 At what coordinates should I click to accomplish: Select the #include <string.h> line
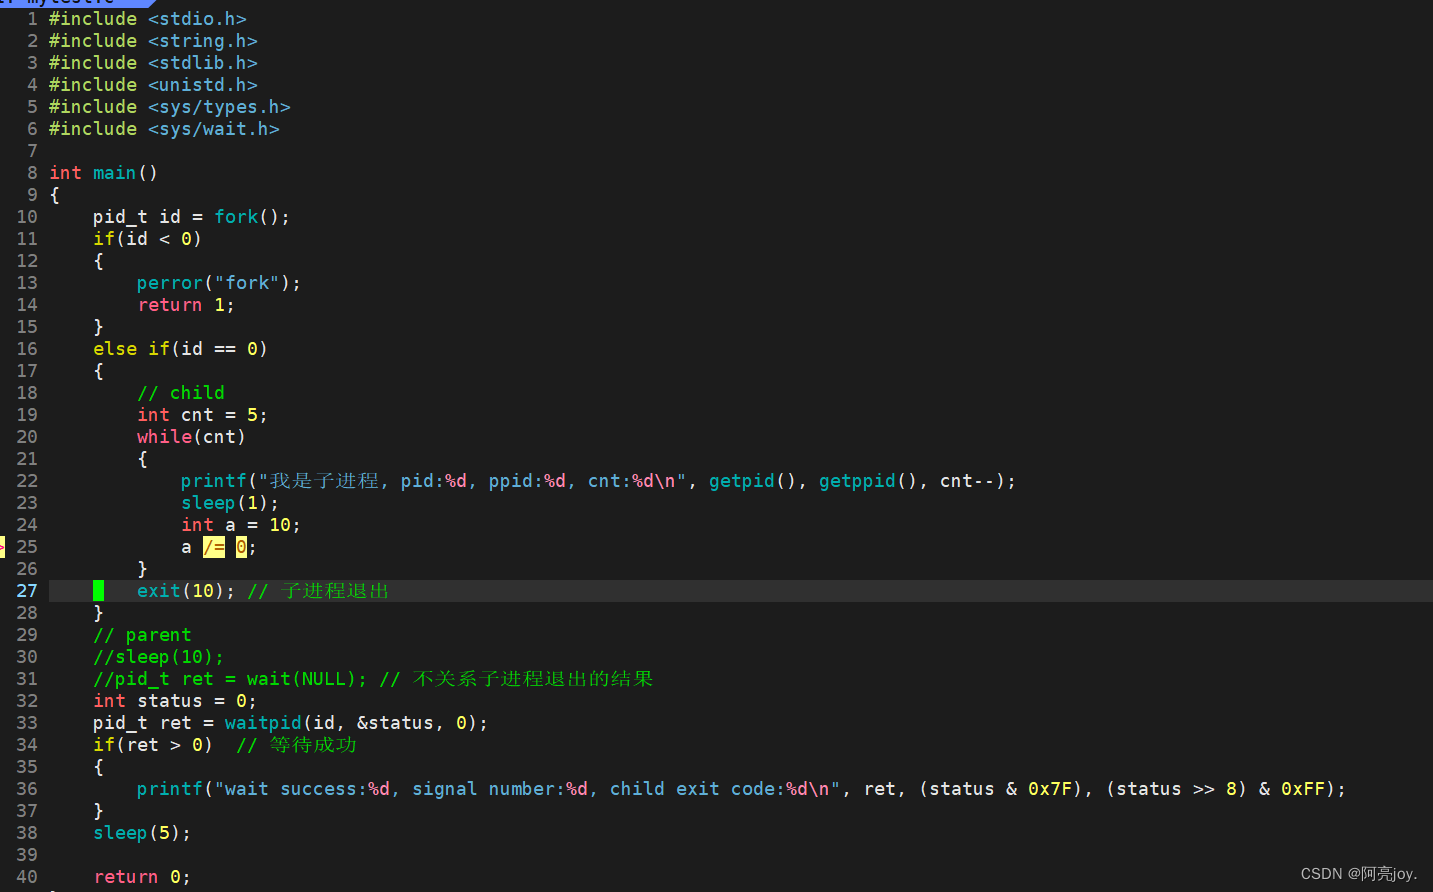pos(153,41)
